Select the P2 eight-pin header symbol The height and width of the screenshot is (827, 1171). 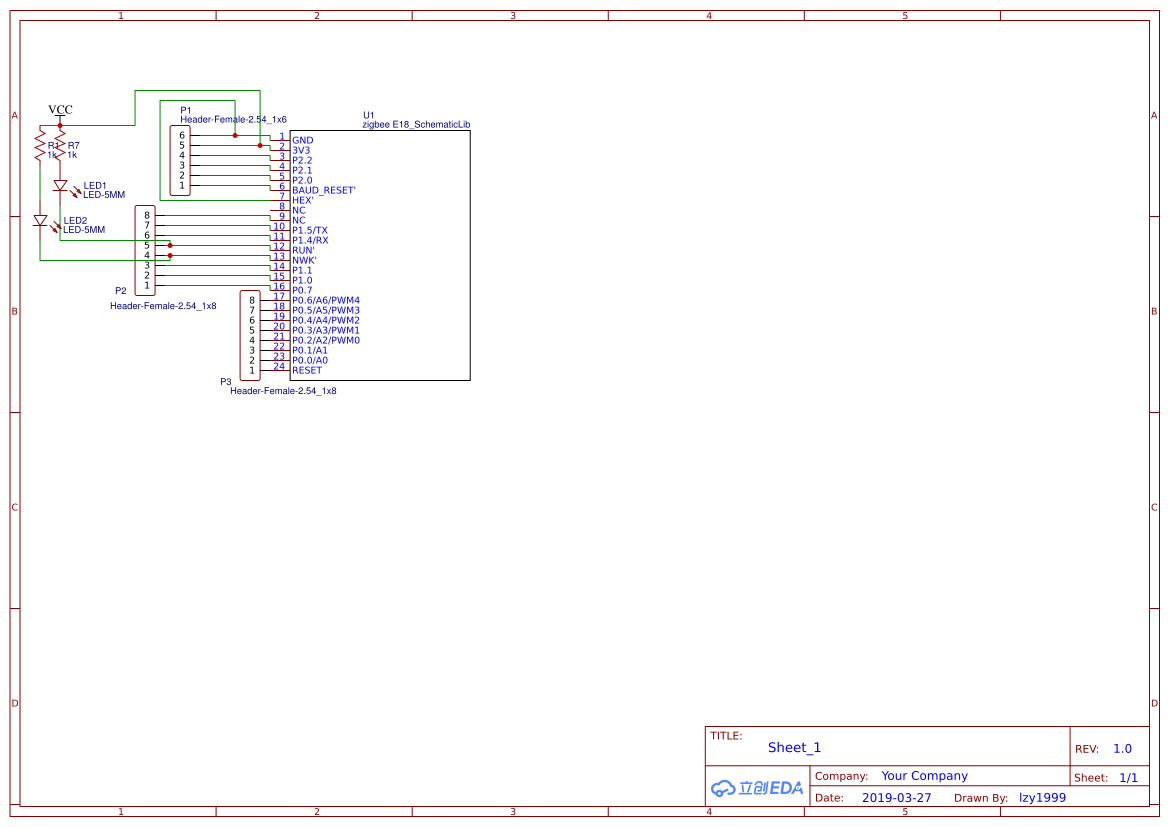click(147, 250)
